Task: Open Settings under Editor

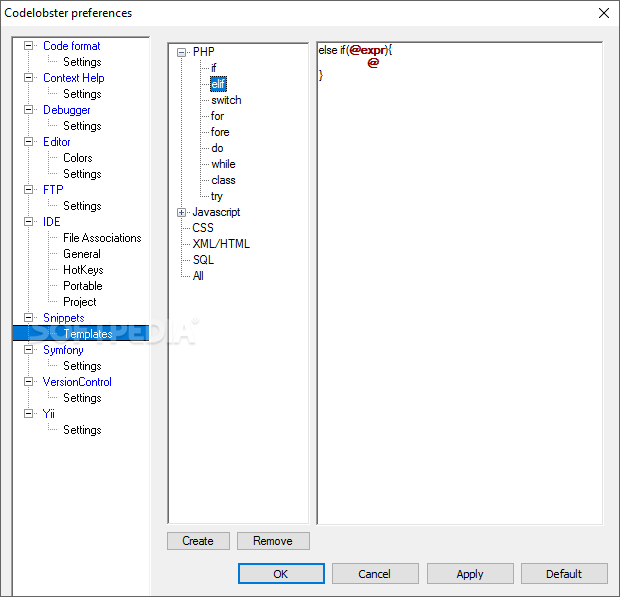Action: pos(82,174)
